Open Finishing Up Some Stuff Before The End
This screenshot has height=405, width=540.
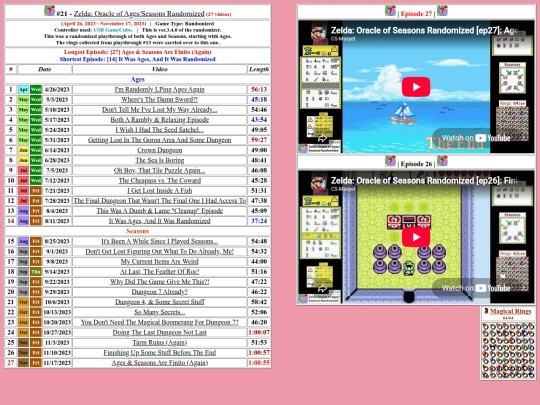pyautogui.click(x=159, y=353)
